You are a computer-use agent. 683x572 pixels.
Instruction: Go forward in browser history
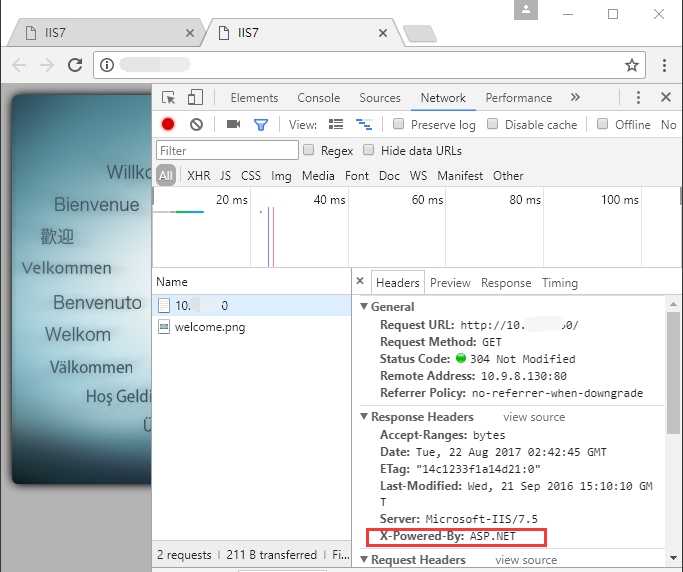click(47, 65)
